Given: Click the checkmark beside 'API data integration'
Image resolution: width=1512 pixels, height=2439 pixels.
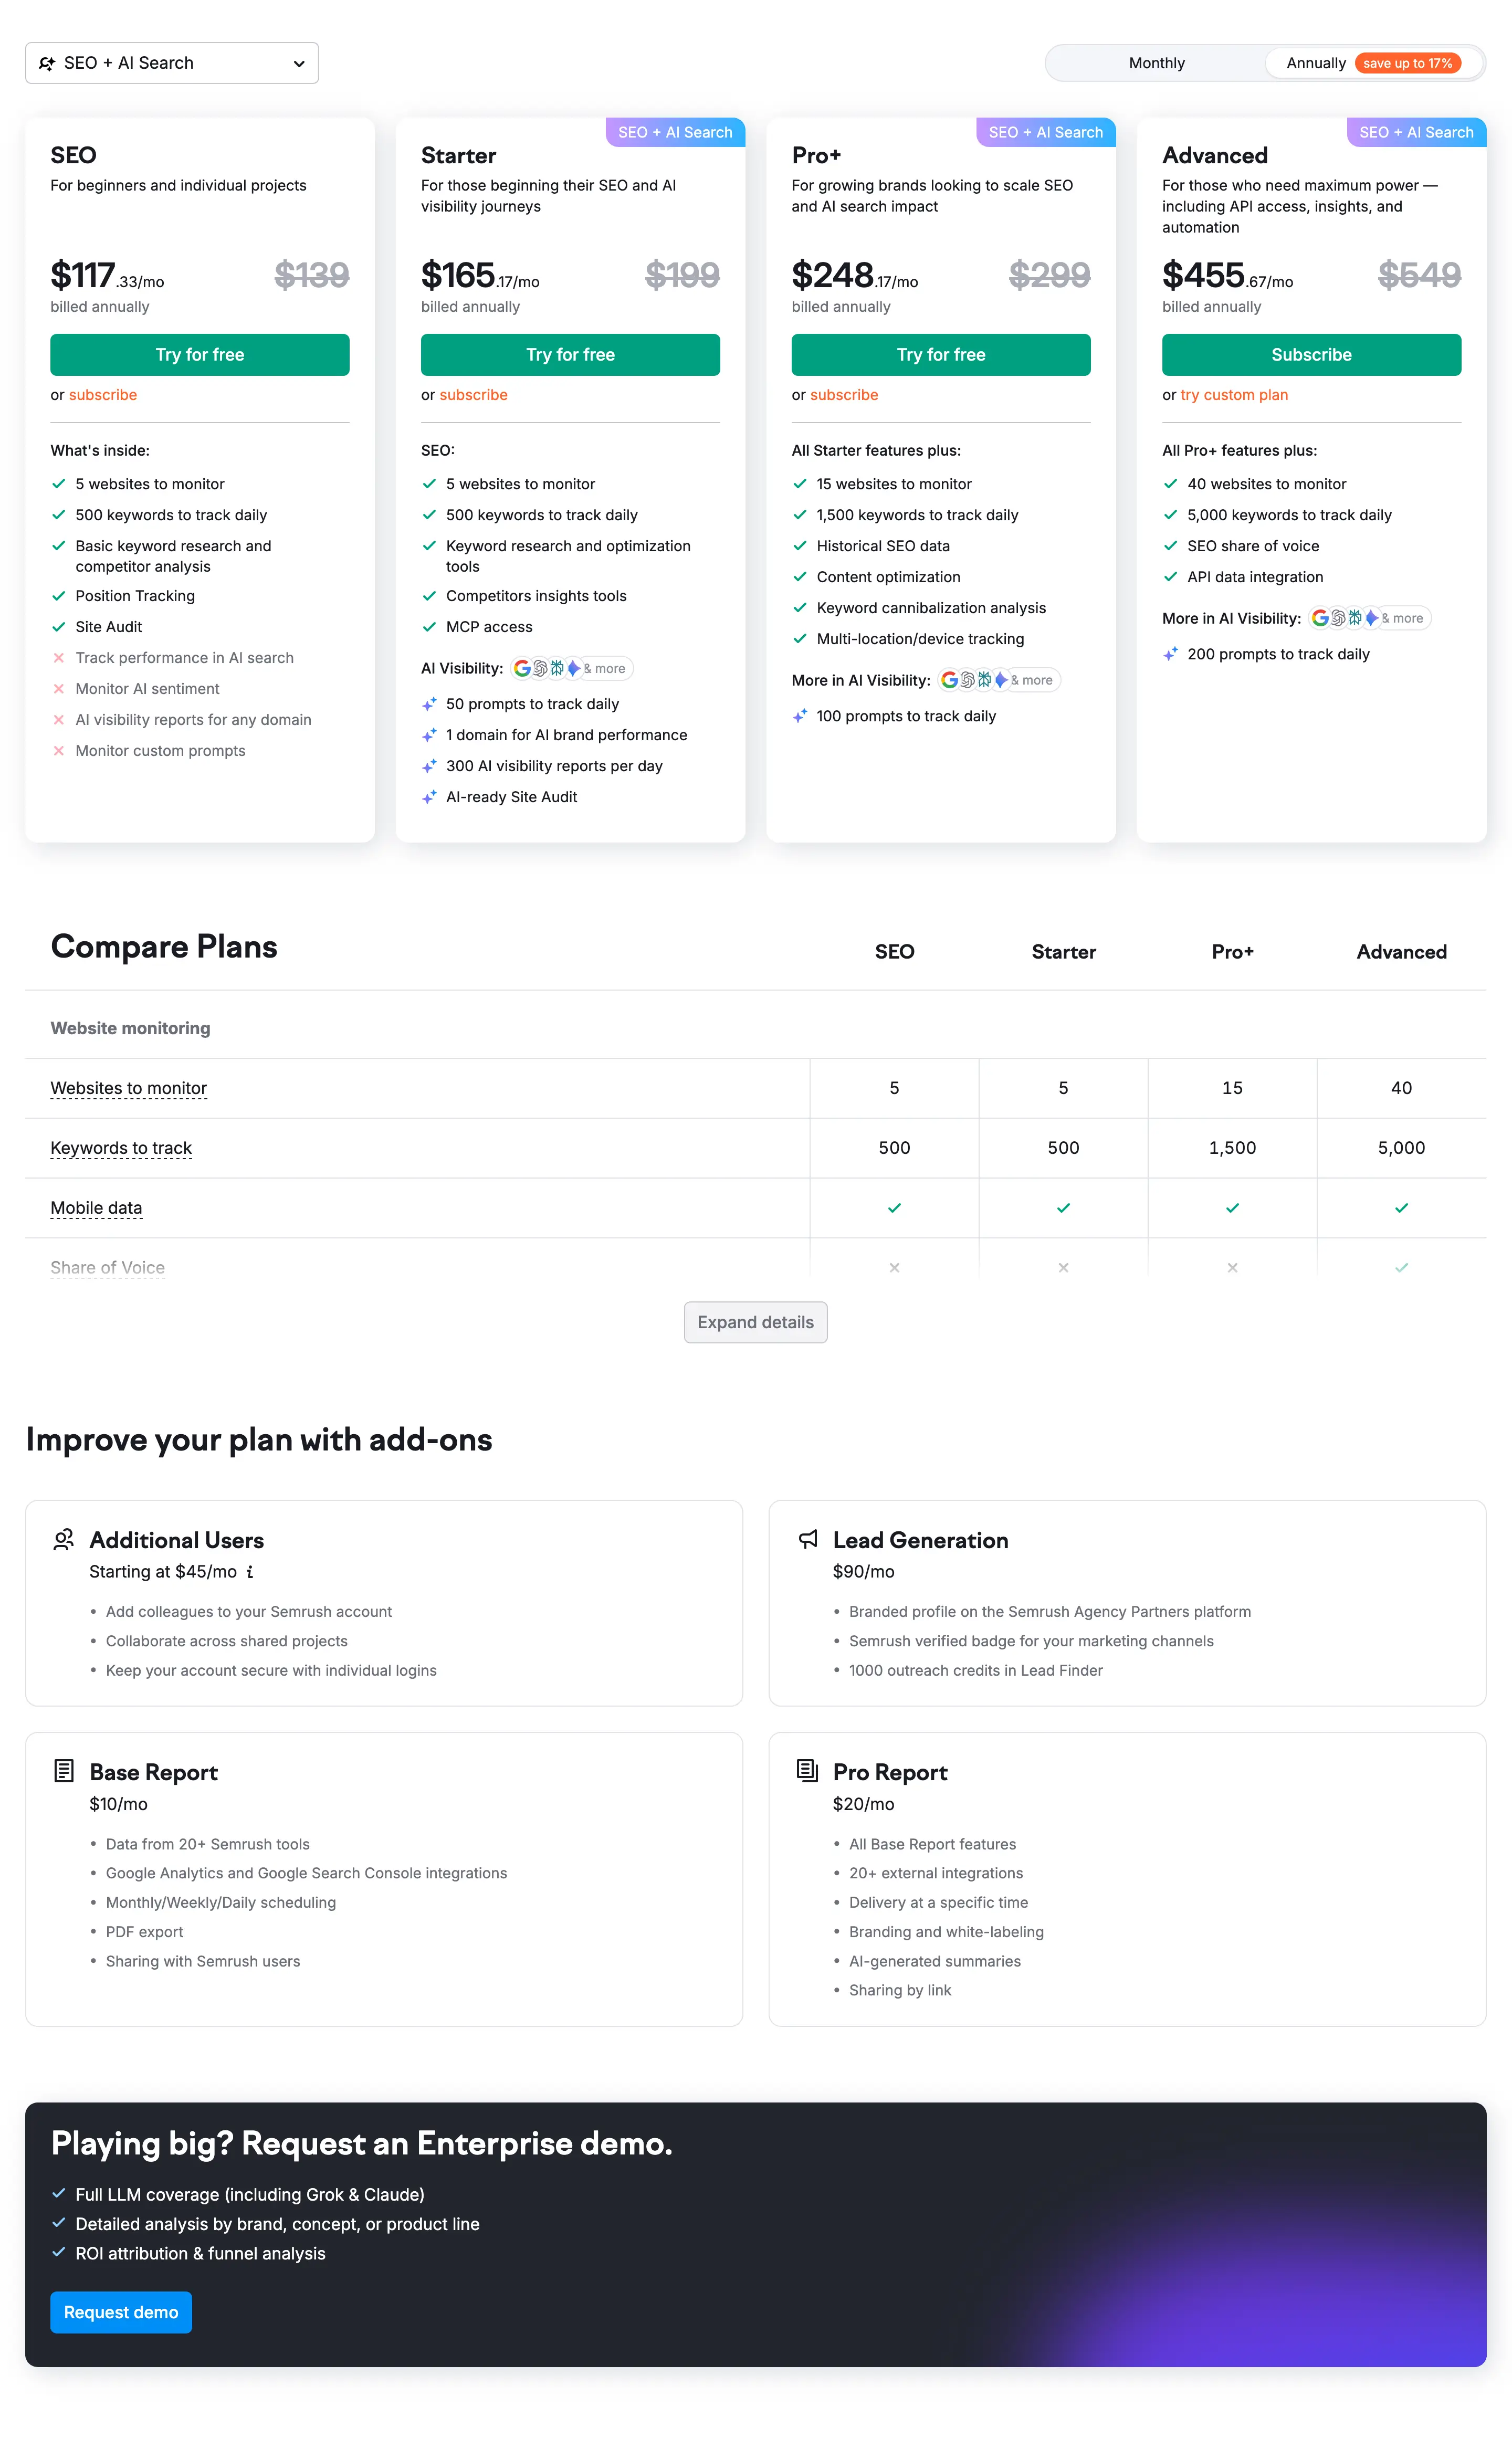Looking at the screenshot, I should coord(1170,577).
